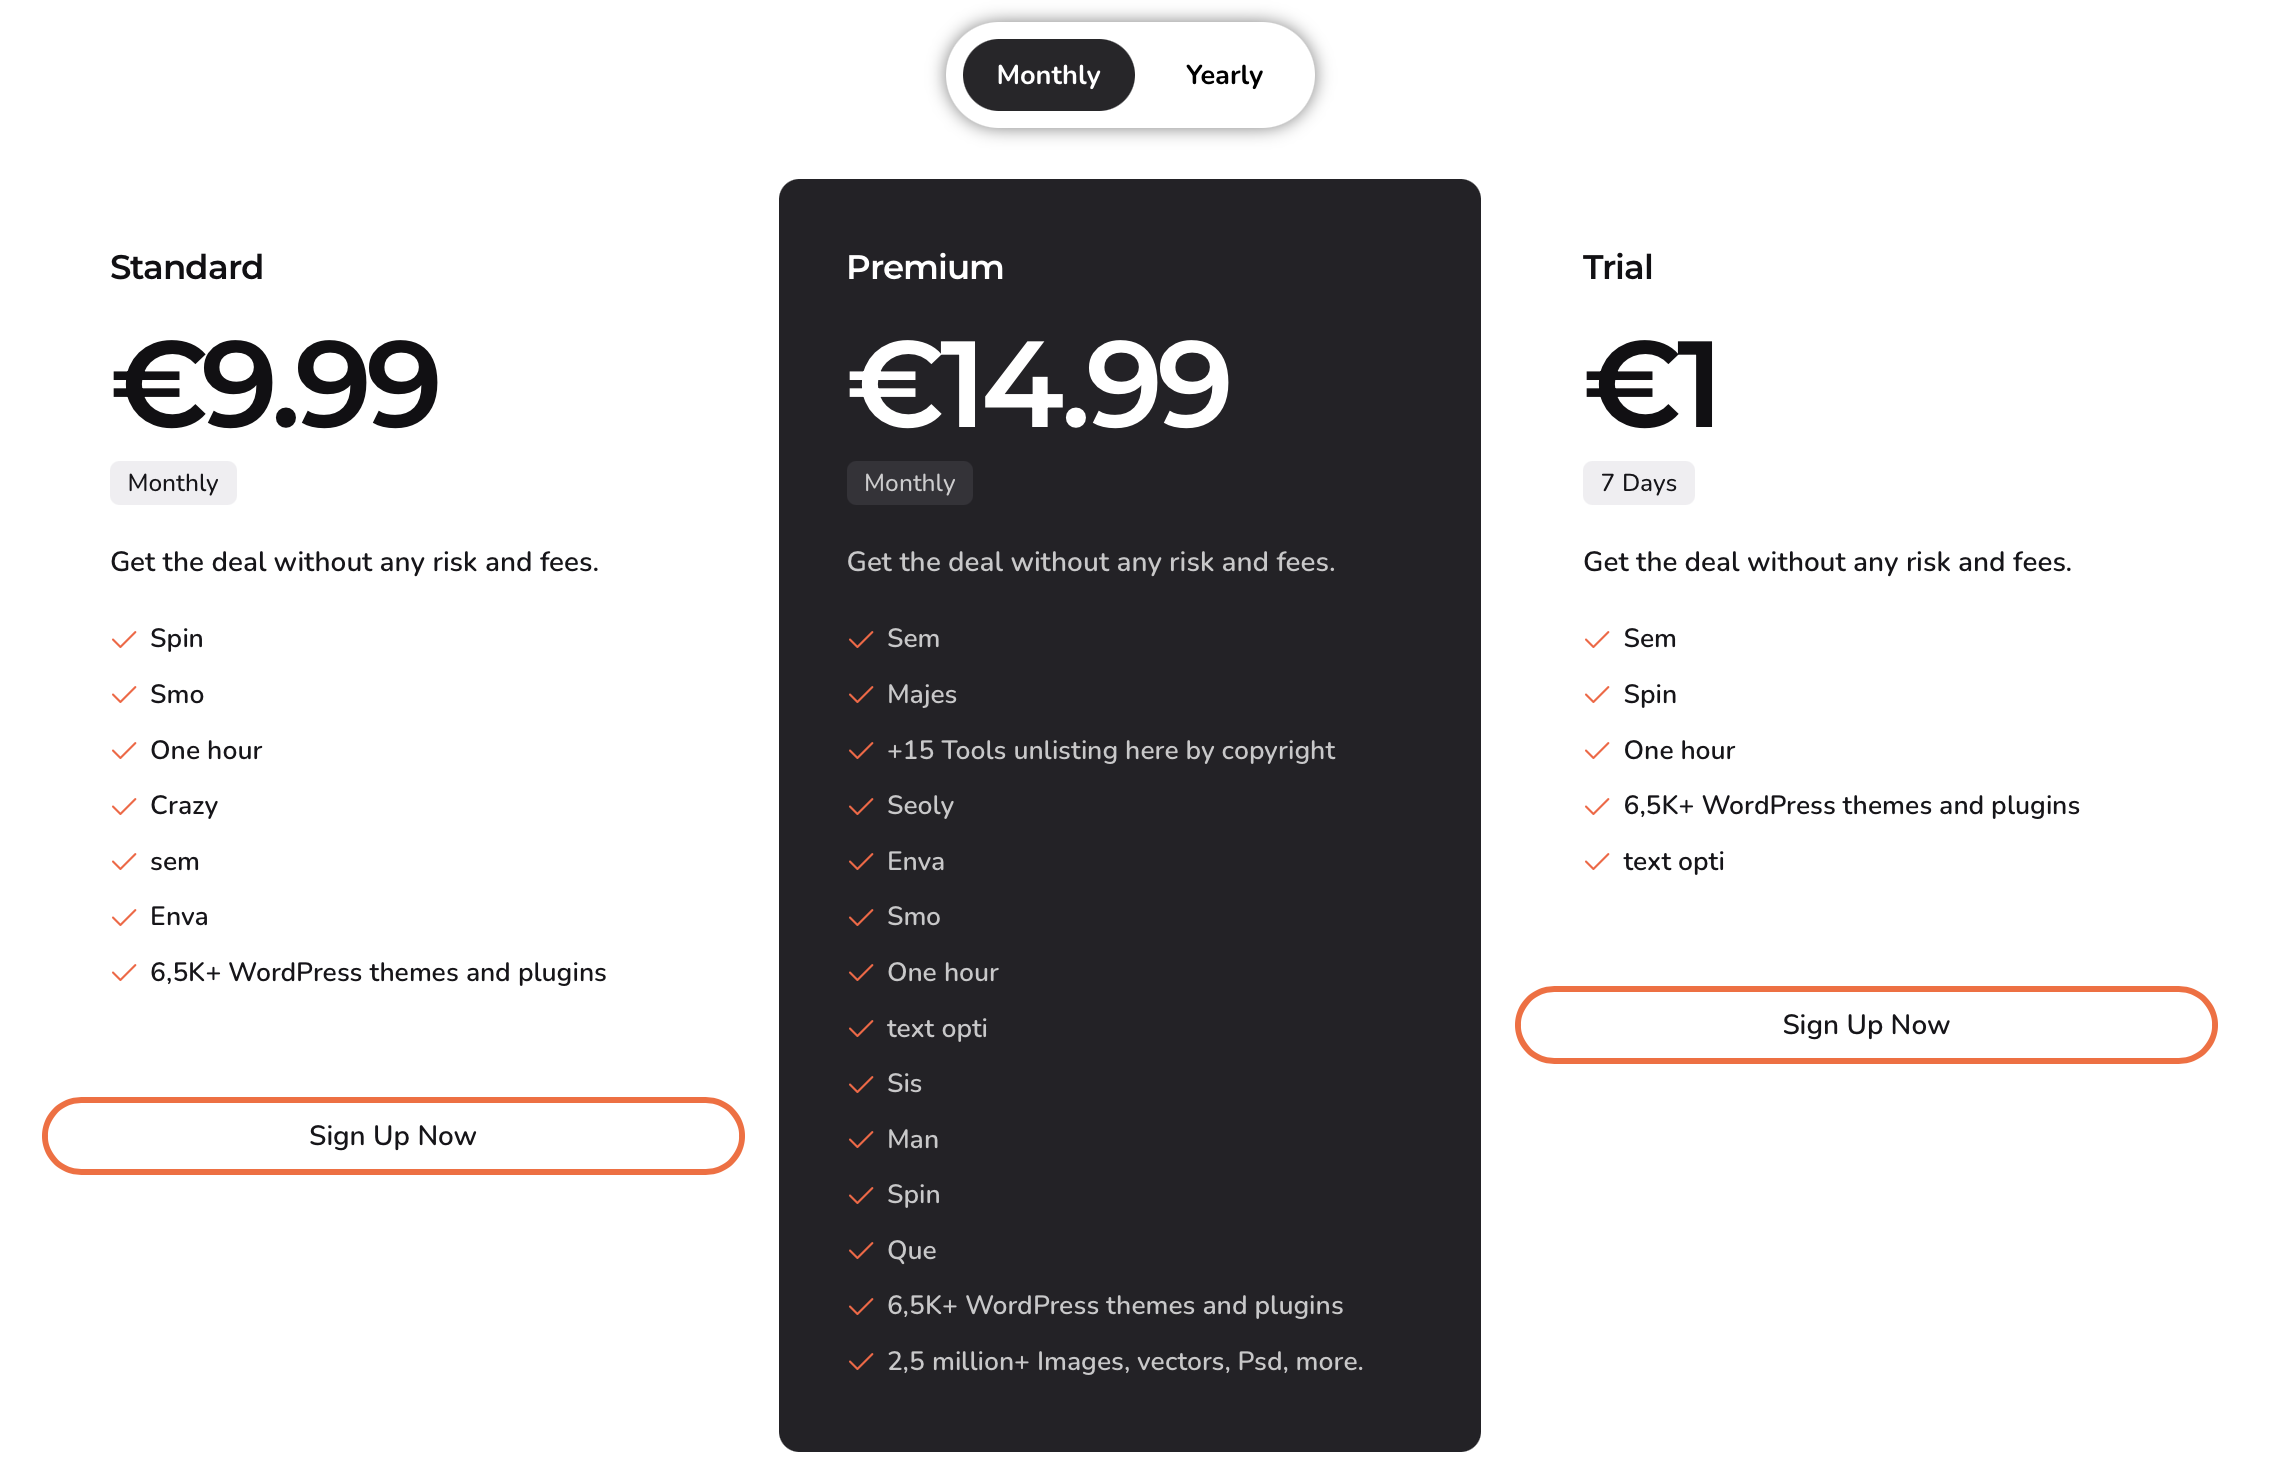
Task: Click the Monthly badge under €9.99
Action: [173, 483]
